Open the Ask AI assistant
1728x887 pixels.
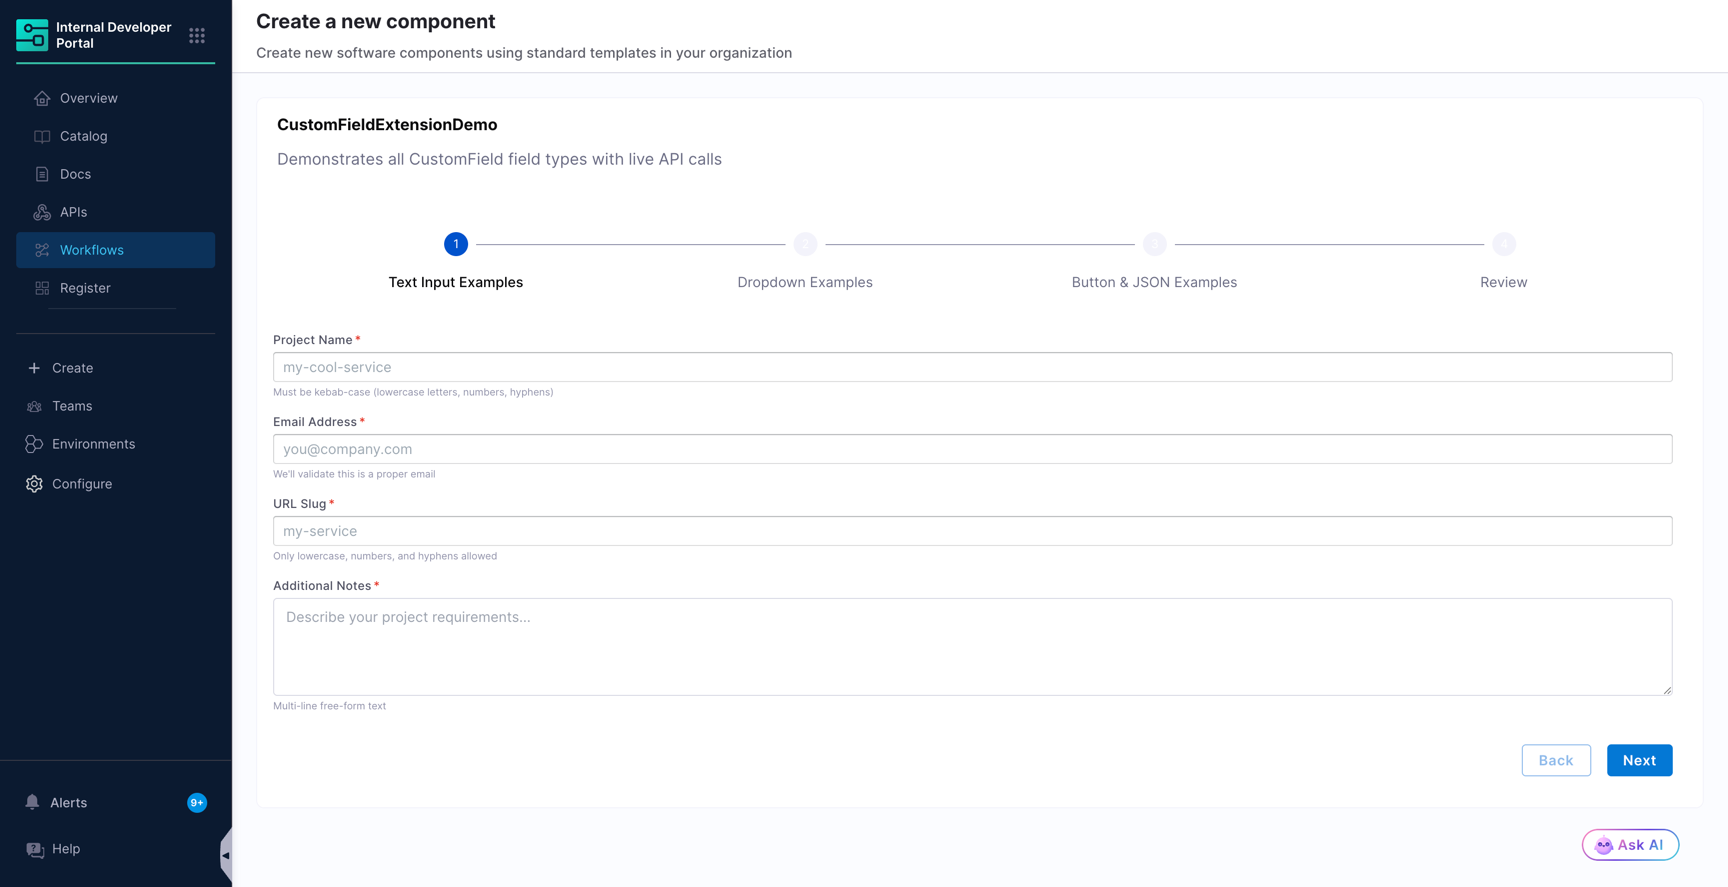[x=1630, y=845]
